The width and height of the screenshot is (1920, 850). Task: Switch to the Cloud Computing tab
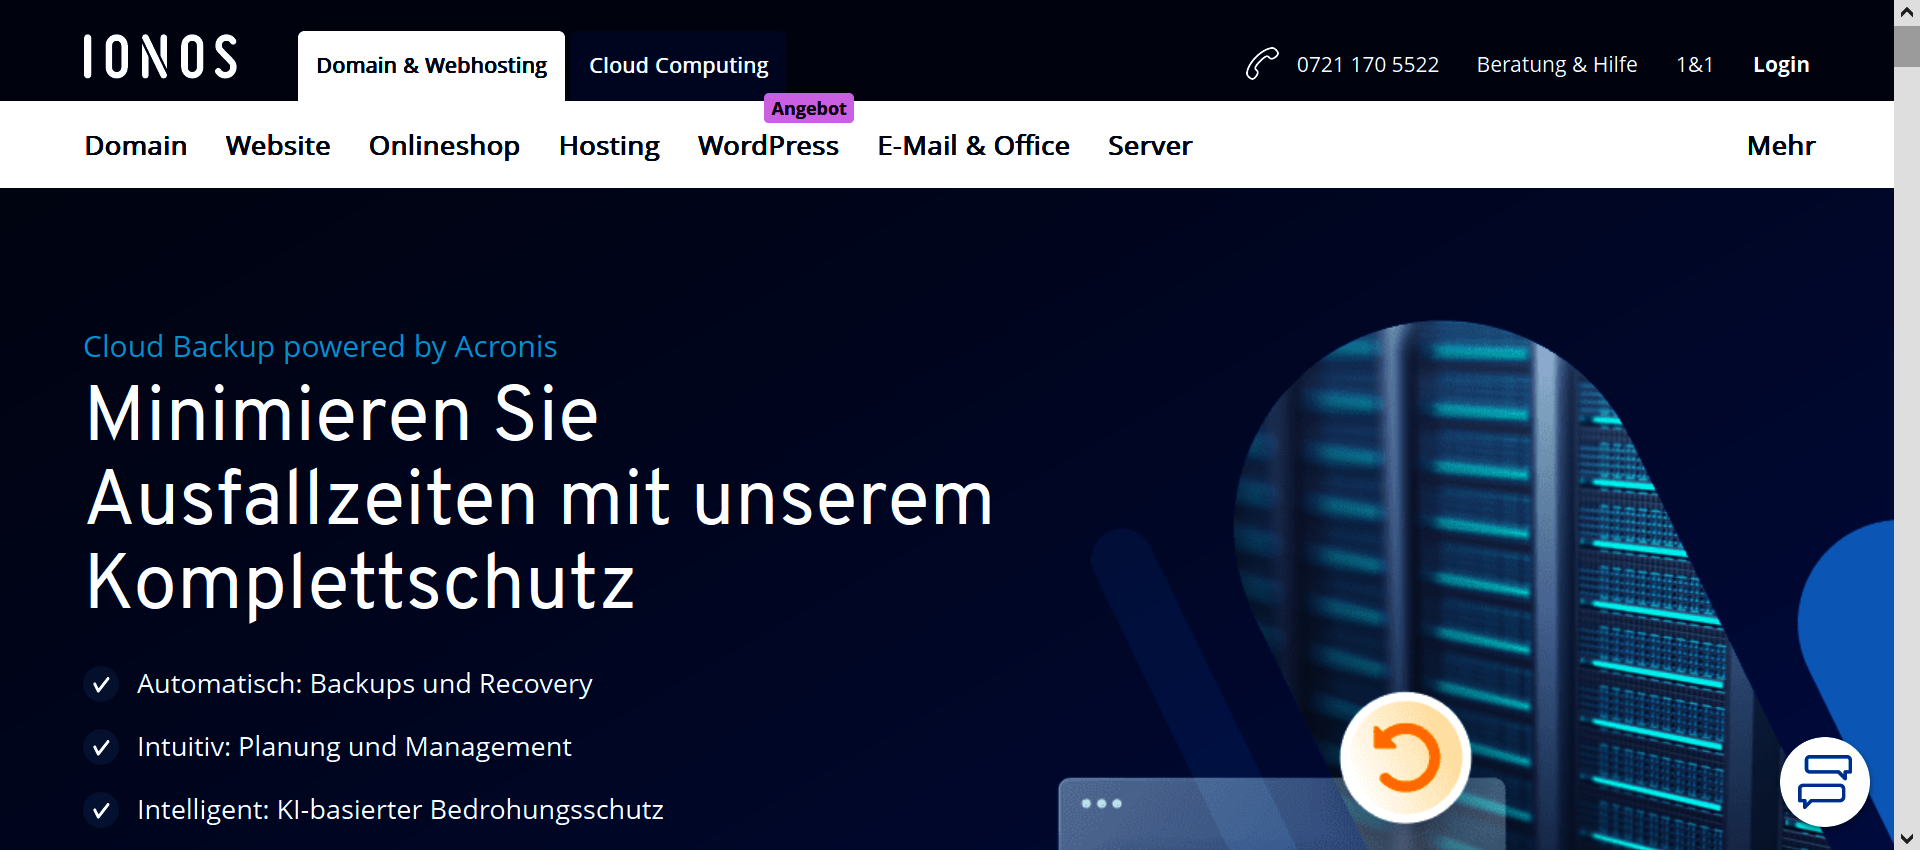tap(678, 66)
